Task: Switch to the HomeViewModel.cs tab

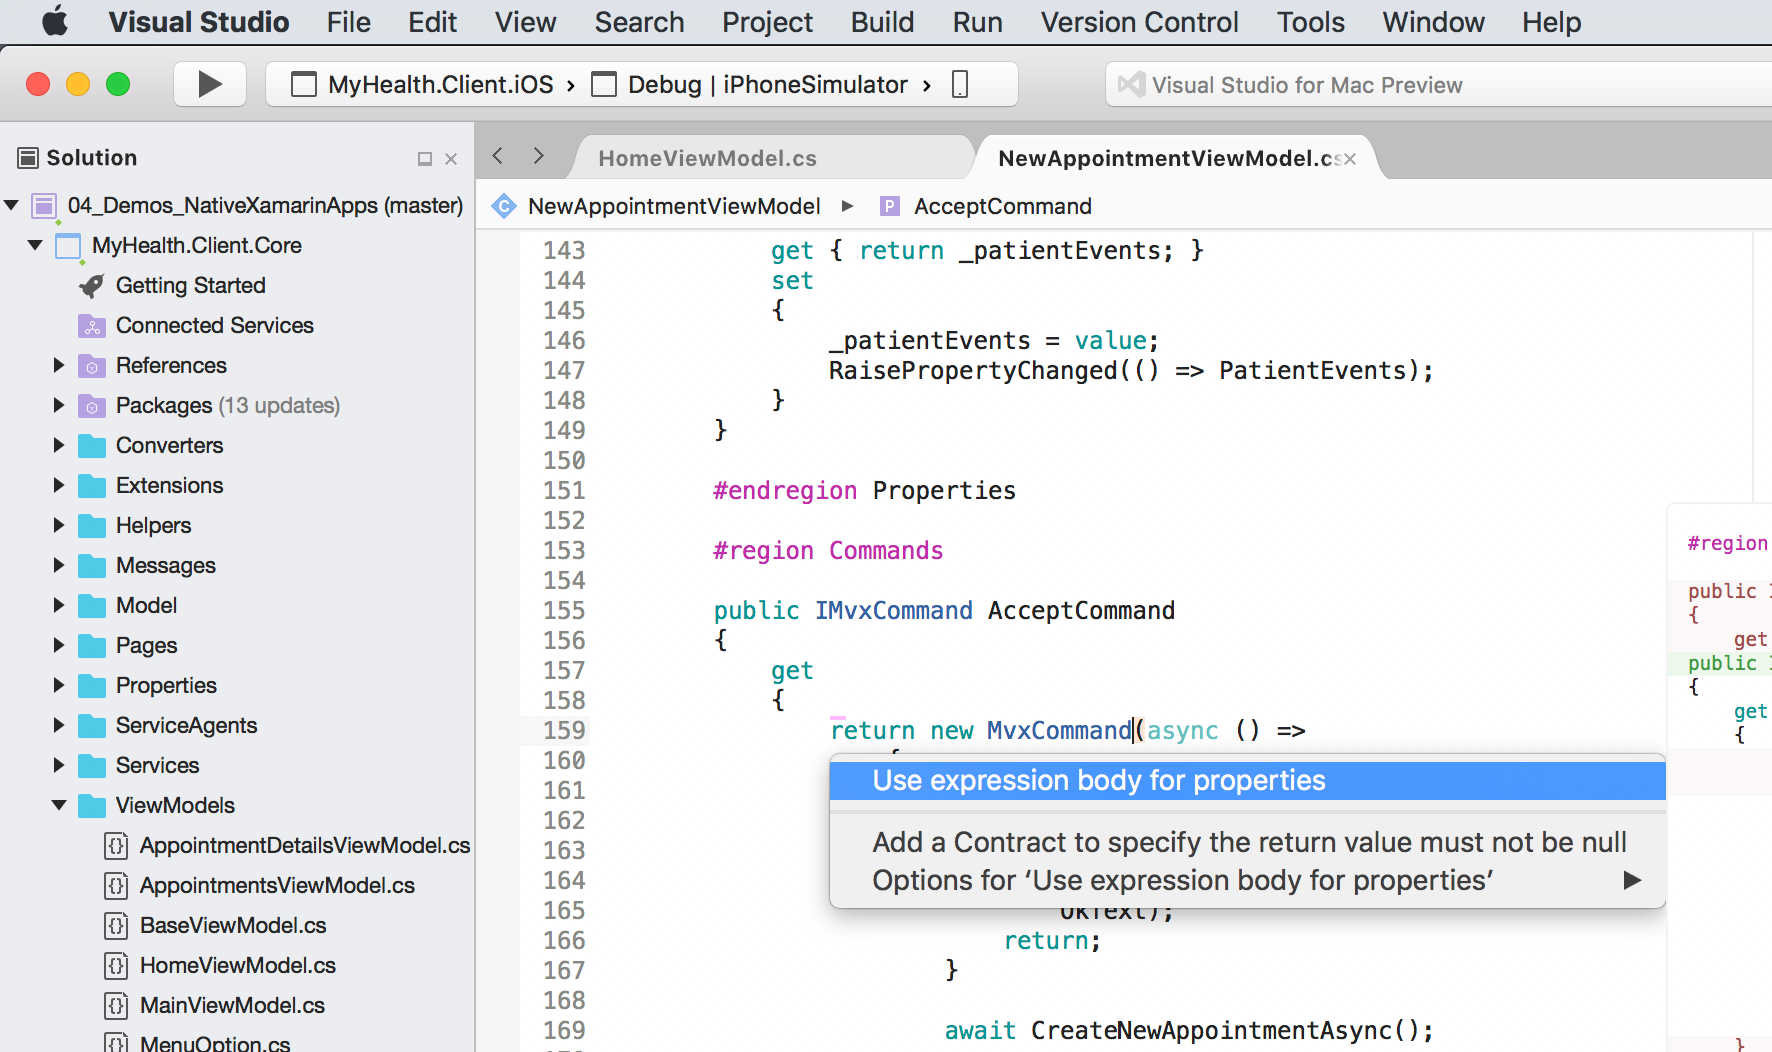Action: [x=707, y=158]
